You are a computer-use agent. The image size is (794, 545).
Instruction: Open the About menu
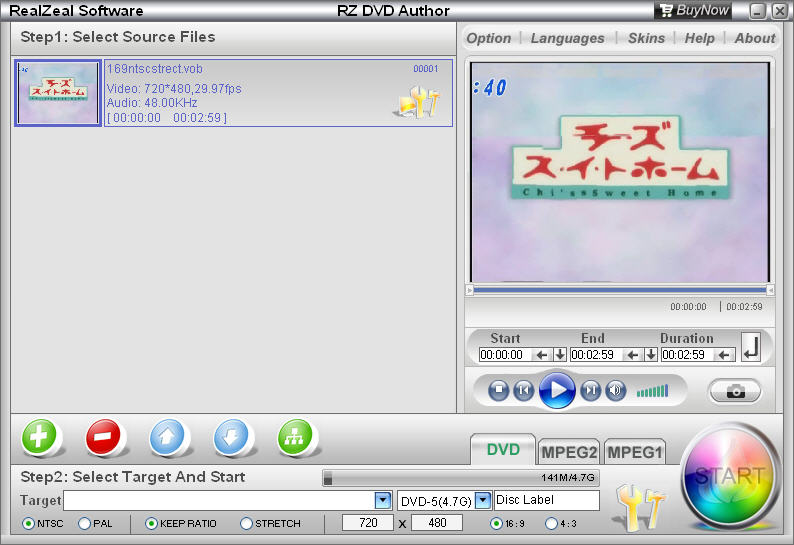(x=755, y=38)
